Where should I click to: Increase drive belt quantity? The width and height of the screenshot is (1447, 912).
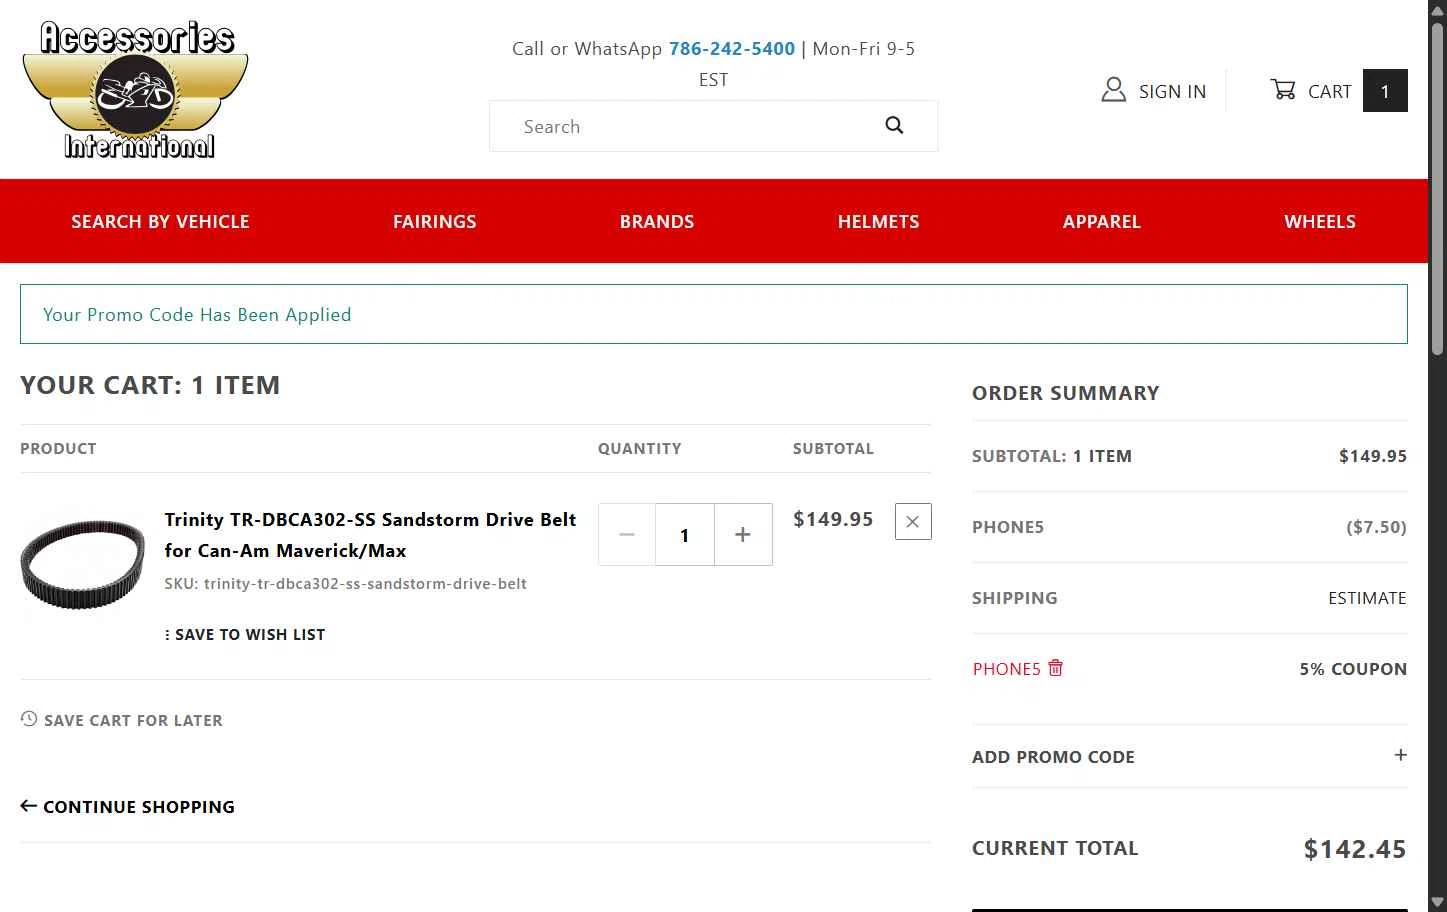(743, 535)
